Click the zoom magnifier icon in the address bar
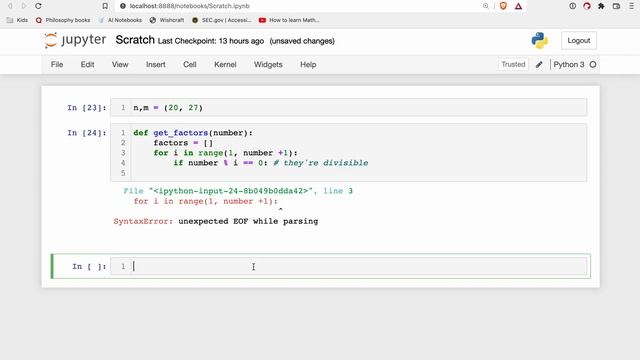This screenshot has width=640, height=360. (485, 6)
